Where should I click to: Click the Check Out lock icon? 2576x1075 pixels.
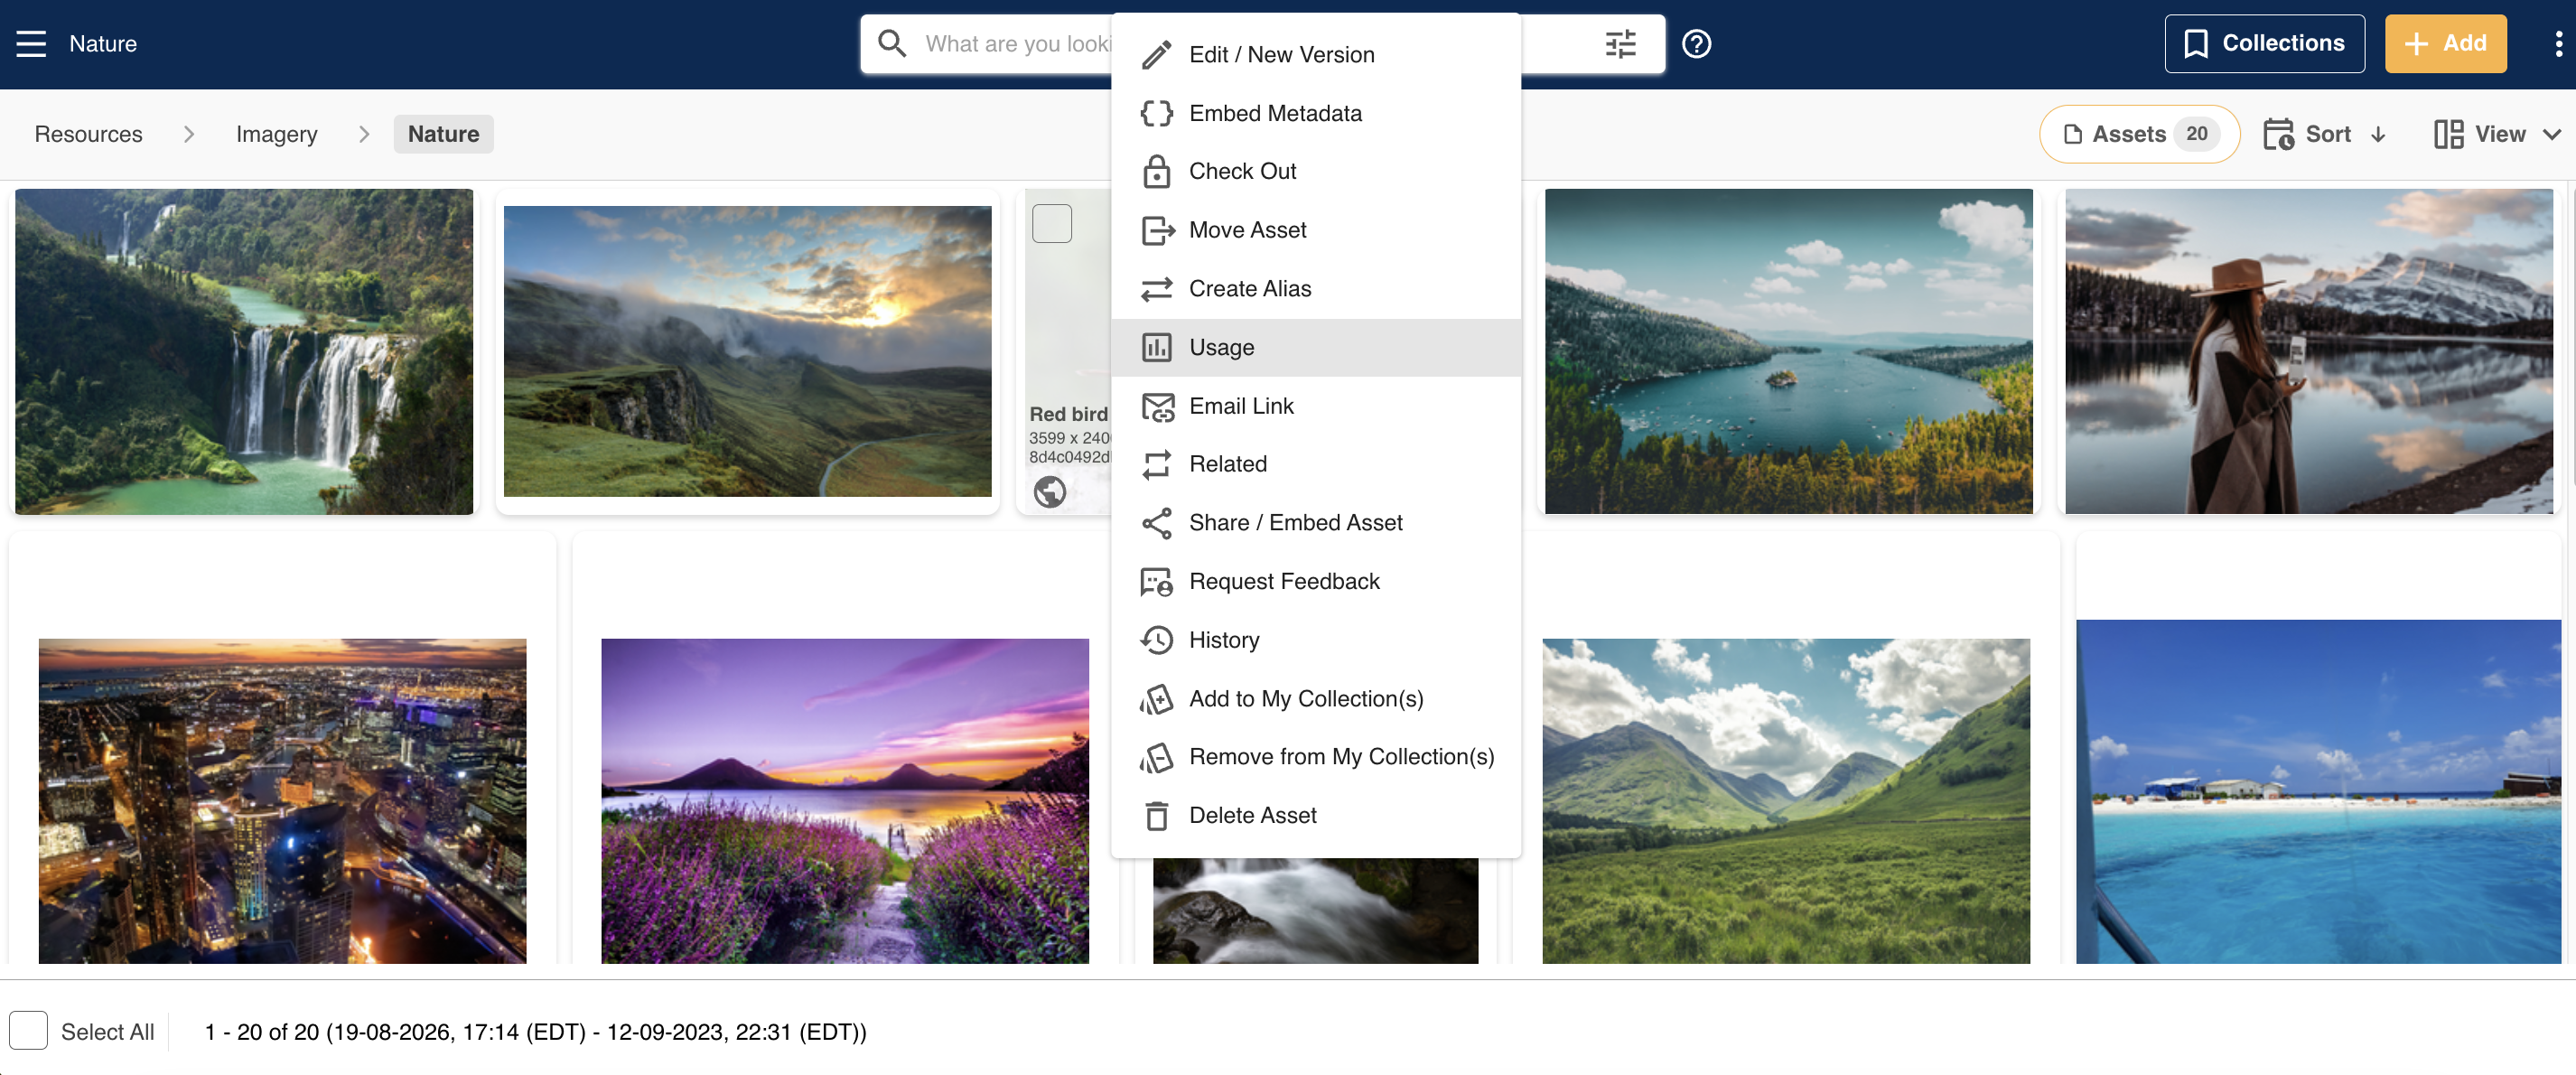[x=1156, y=171]
